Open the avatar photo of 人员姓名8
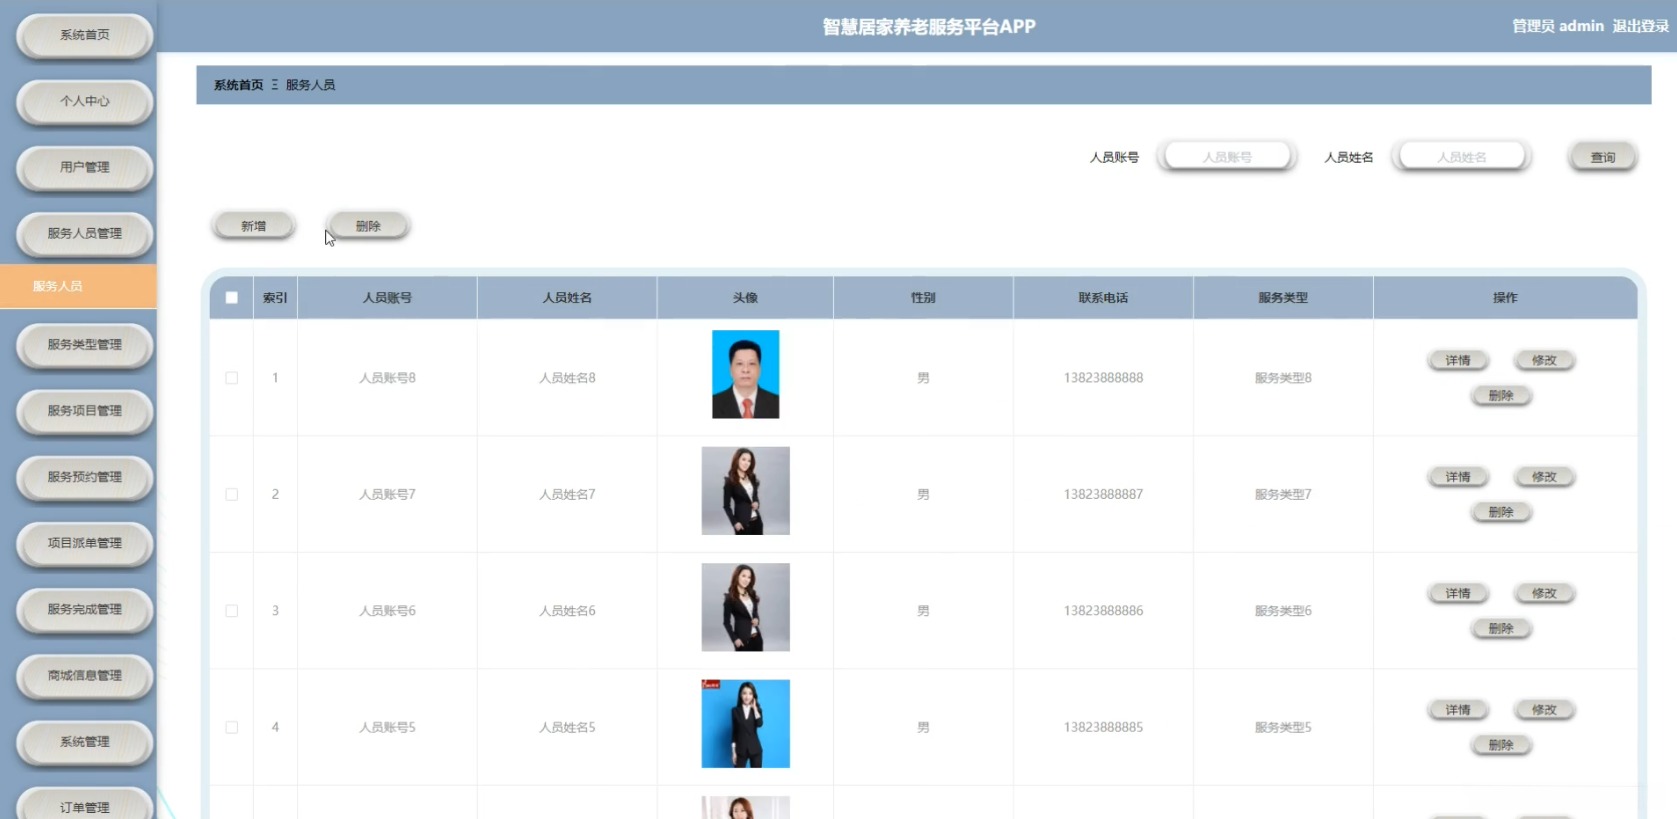Screen dimensions: 1677x819 pos(746,375)
